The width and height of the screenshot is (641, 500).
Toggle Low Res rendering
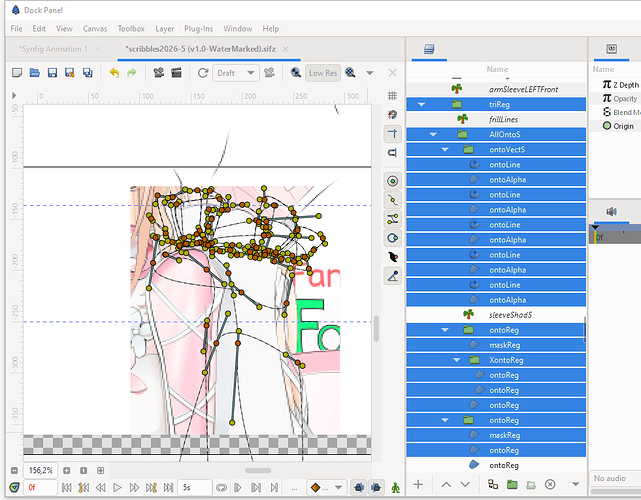(323, 73)
